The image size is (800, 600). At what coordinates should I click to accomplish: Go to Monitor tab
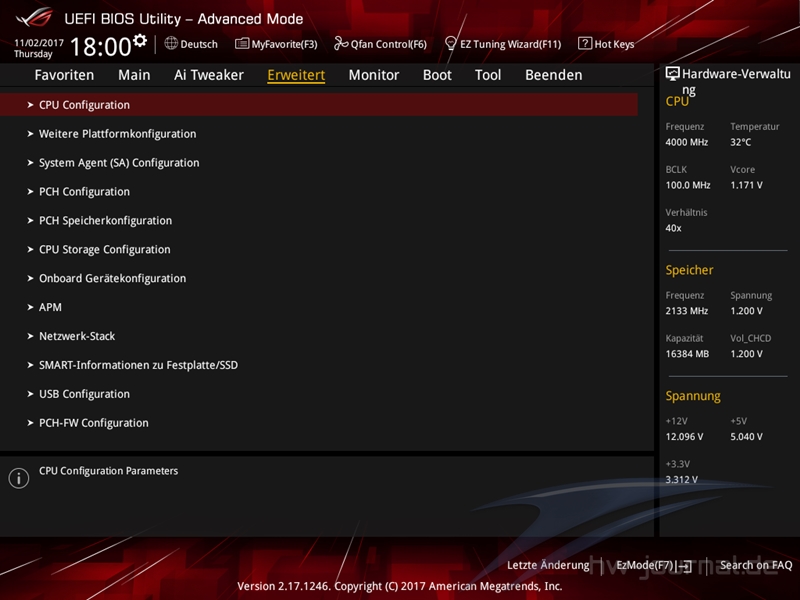(373, 75)
